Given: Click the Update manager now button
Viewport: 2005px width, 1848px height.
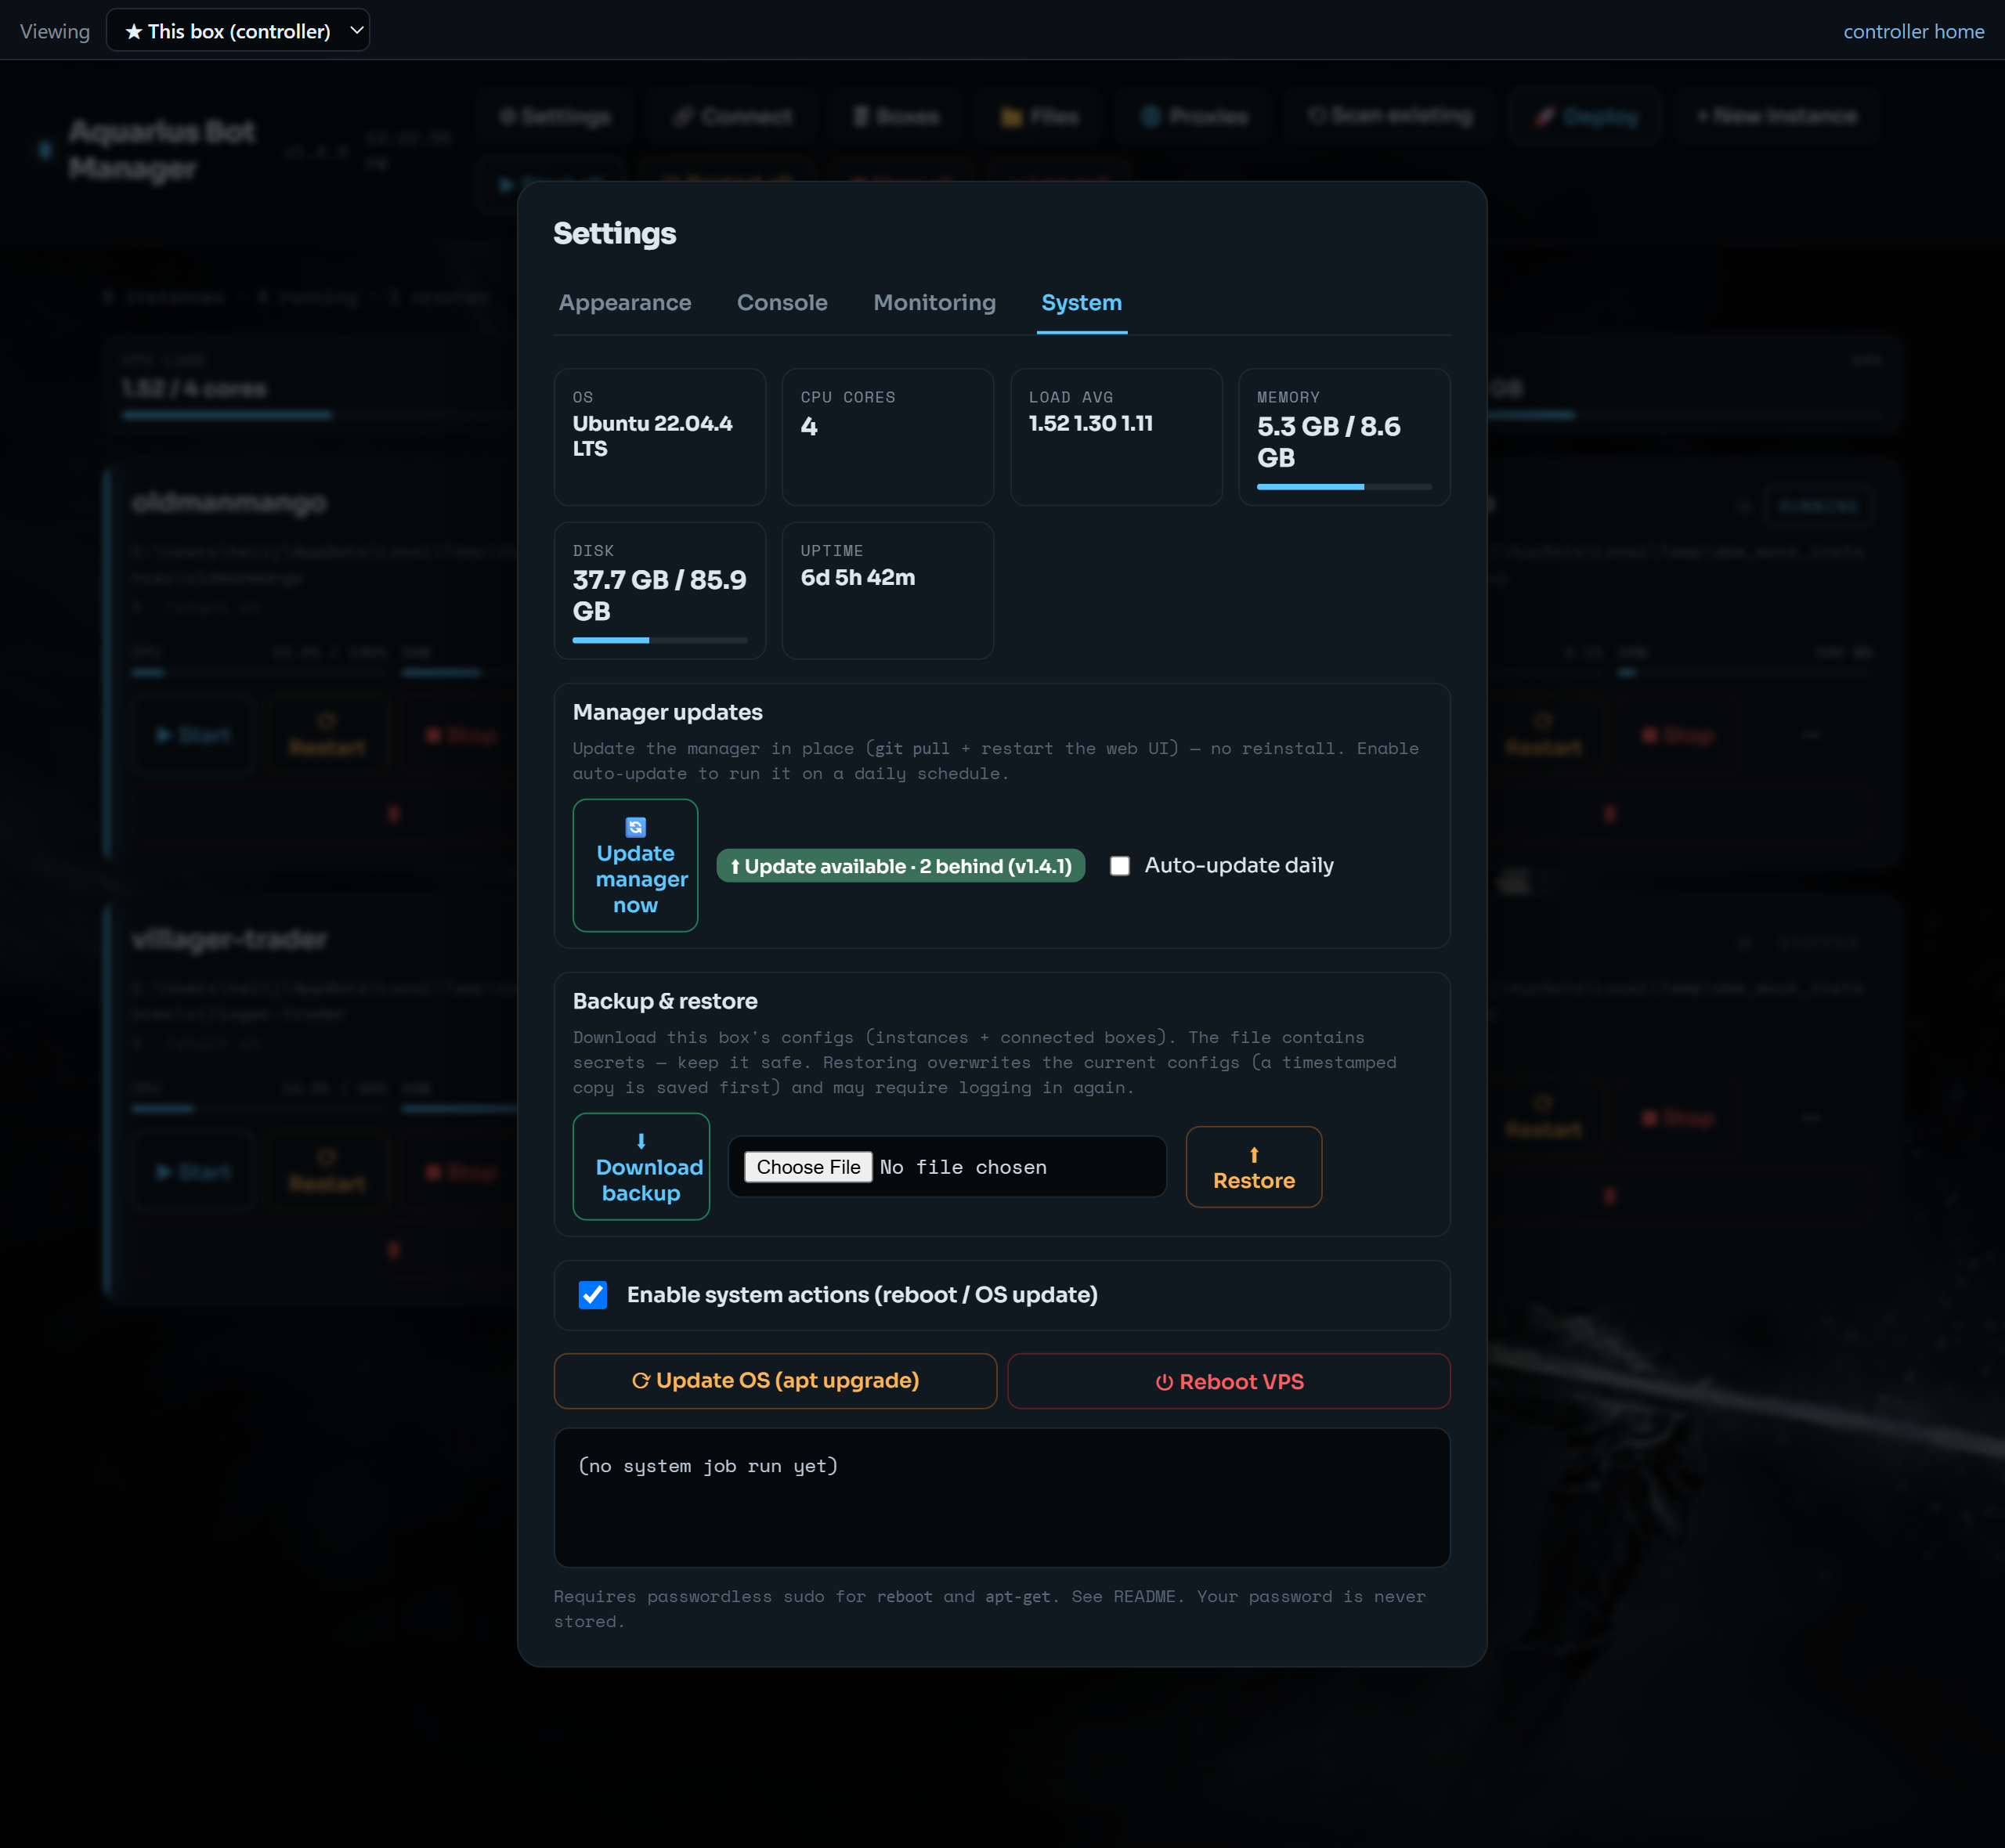Looking at the screenshot, I should pyautogui.click(x=635, y=866).
